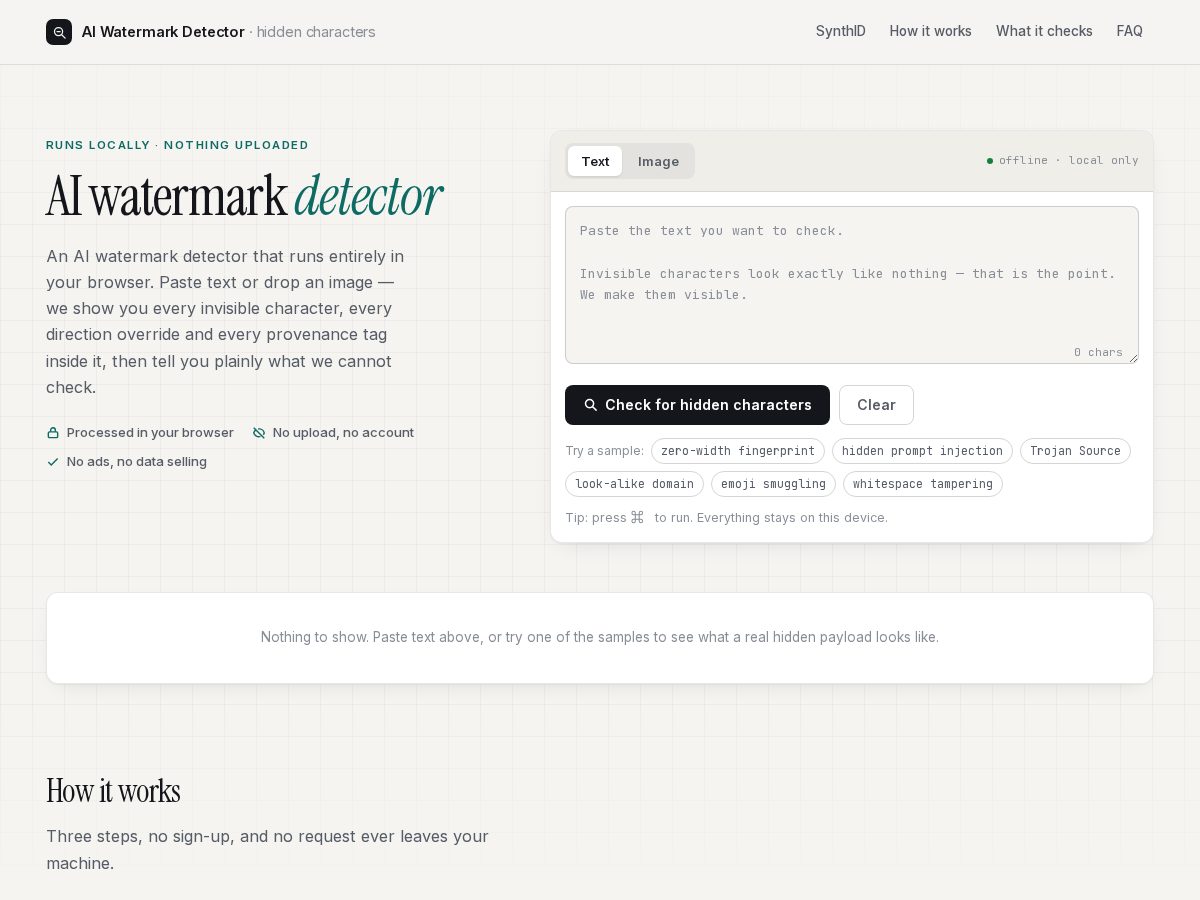This screenshot has height=900, width=1200.
Task: Click the RUNS LOCALLY · NOTHING UPLOADED label
Action: [x=177, y=145]
